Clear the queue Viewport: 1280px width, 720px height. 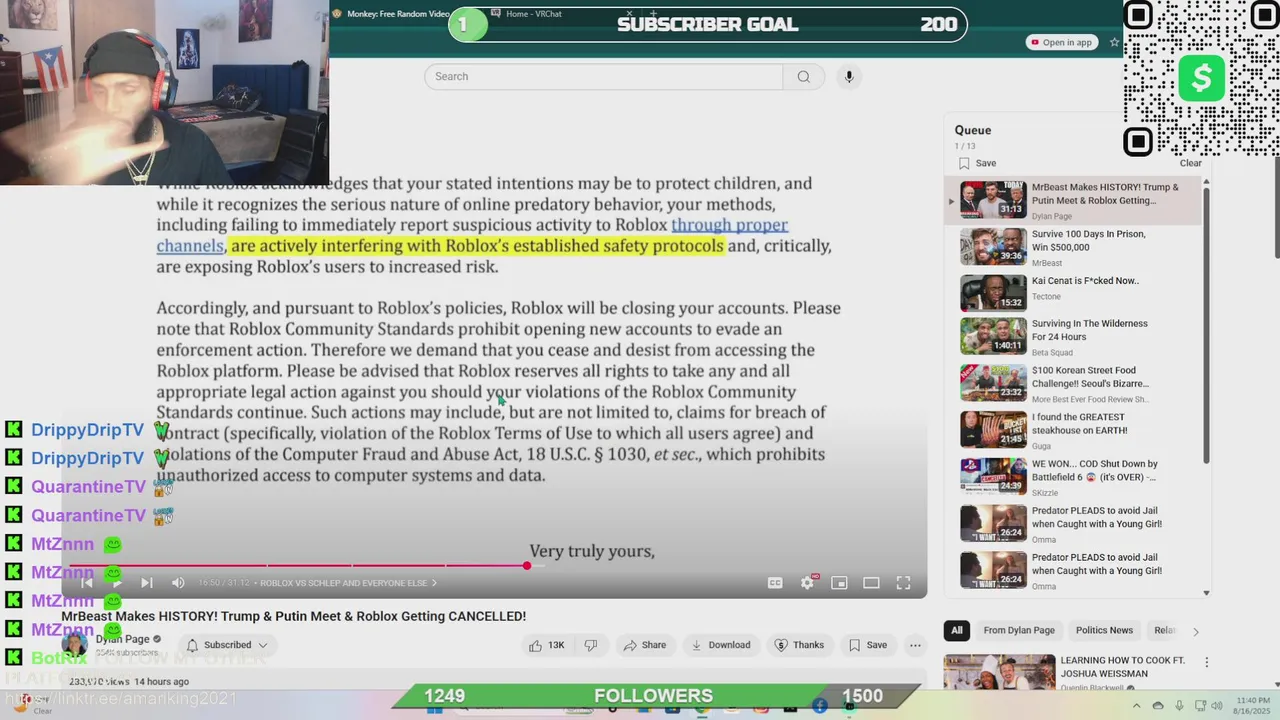[1190, 163]
